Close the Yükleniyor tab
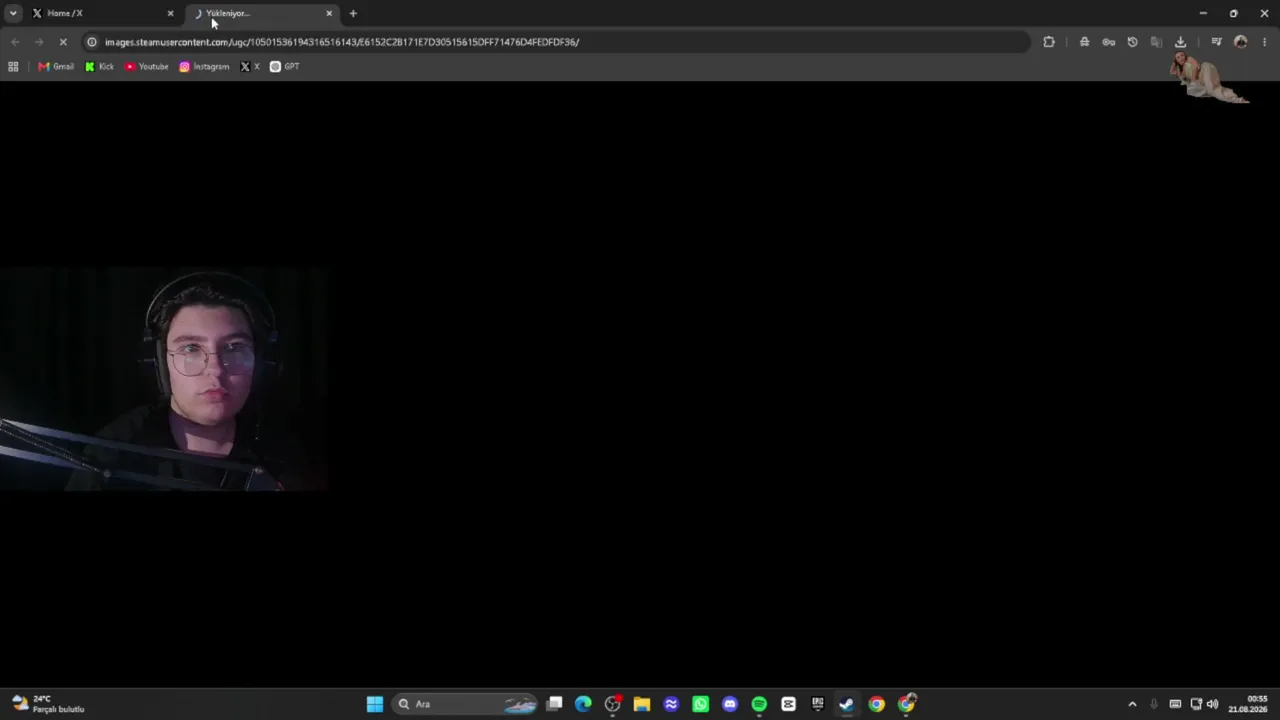This screenshot has width=1280, height=720. (x=329, y=13)
